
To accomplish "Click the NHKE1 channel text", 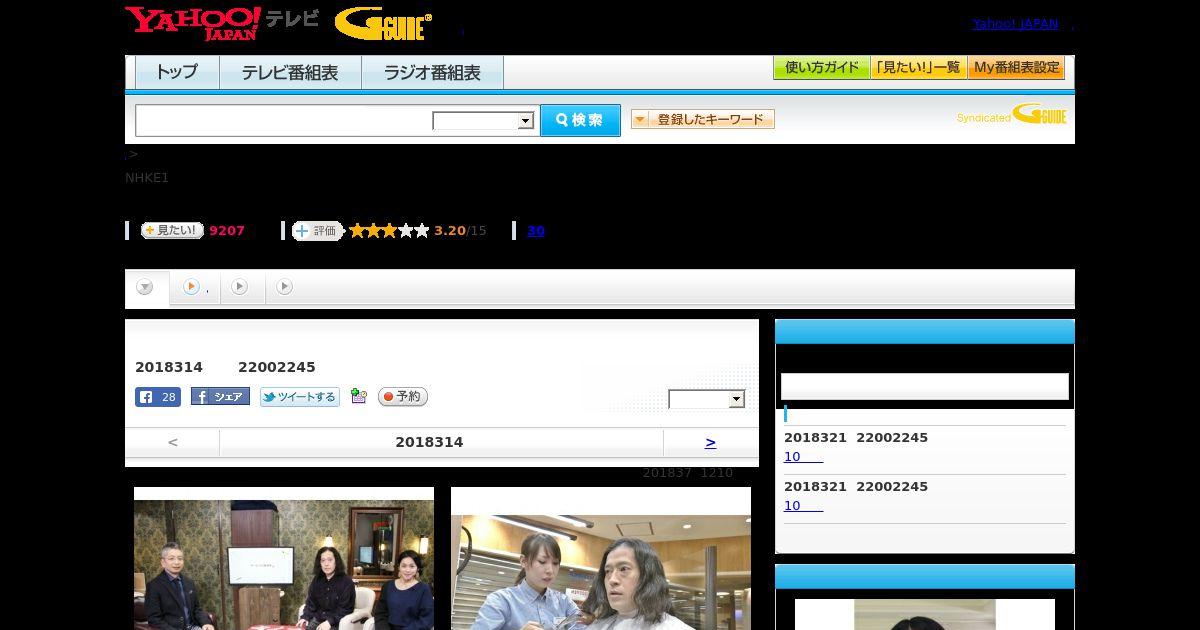I will coord(147,178).
